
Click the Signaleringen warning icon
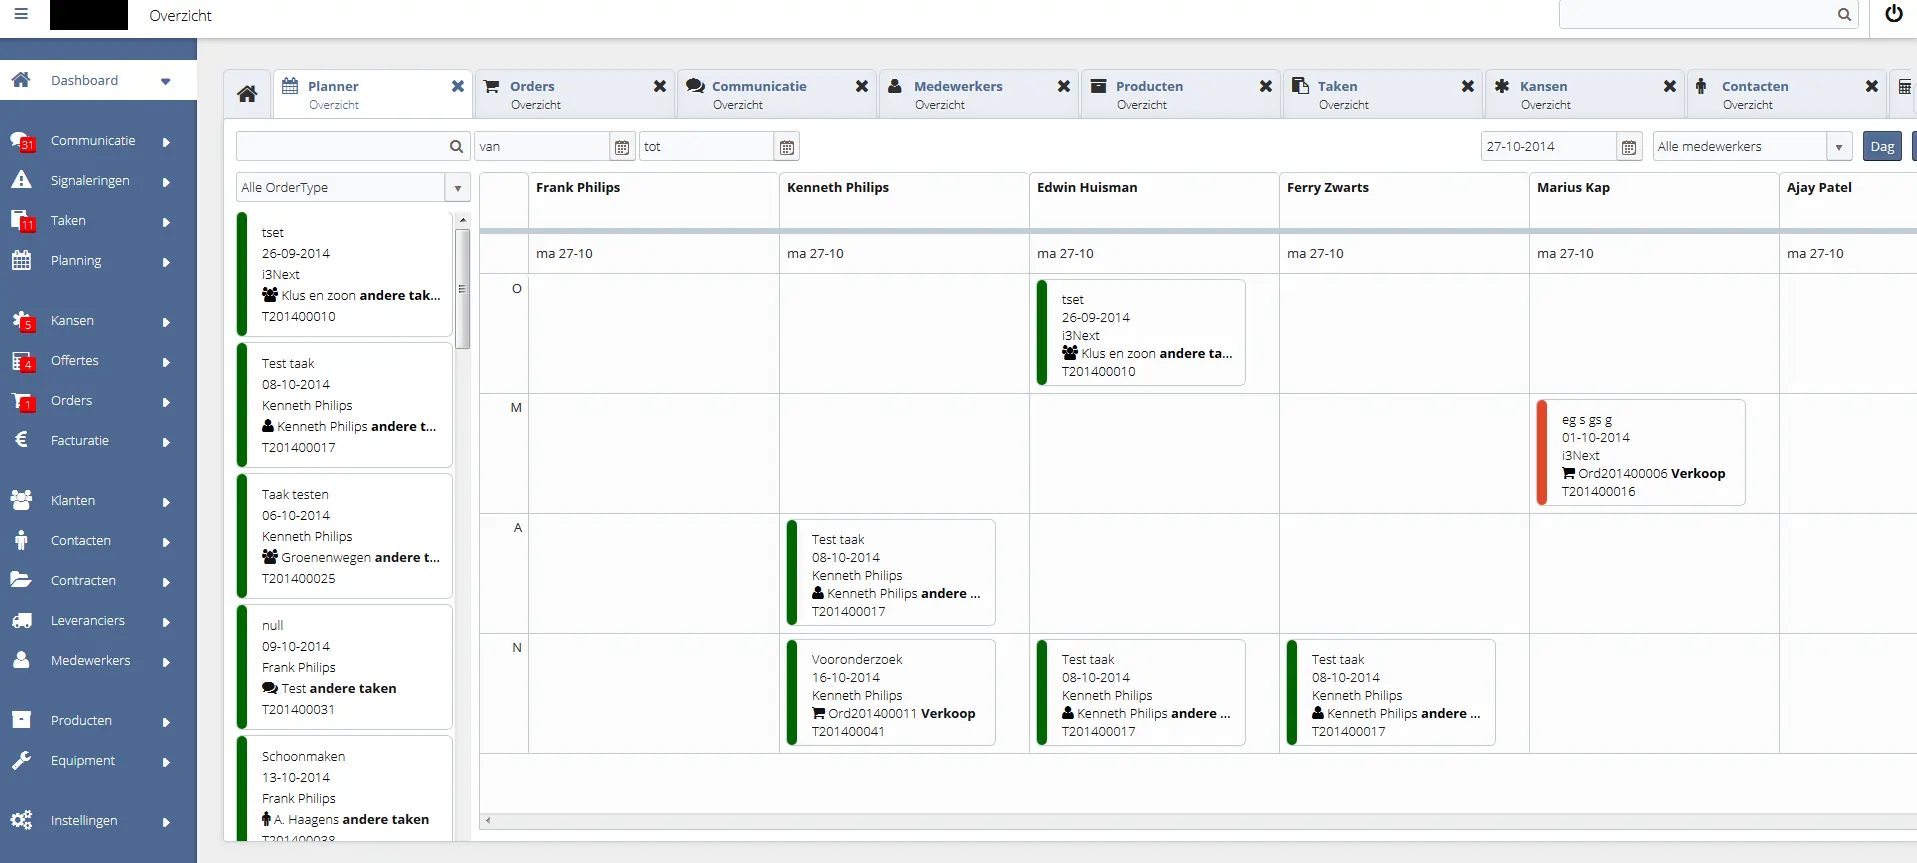click(x=21, y=180)
